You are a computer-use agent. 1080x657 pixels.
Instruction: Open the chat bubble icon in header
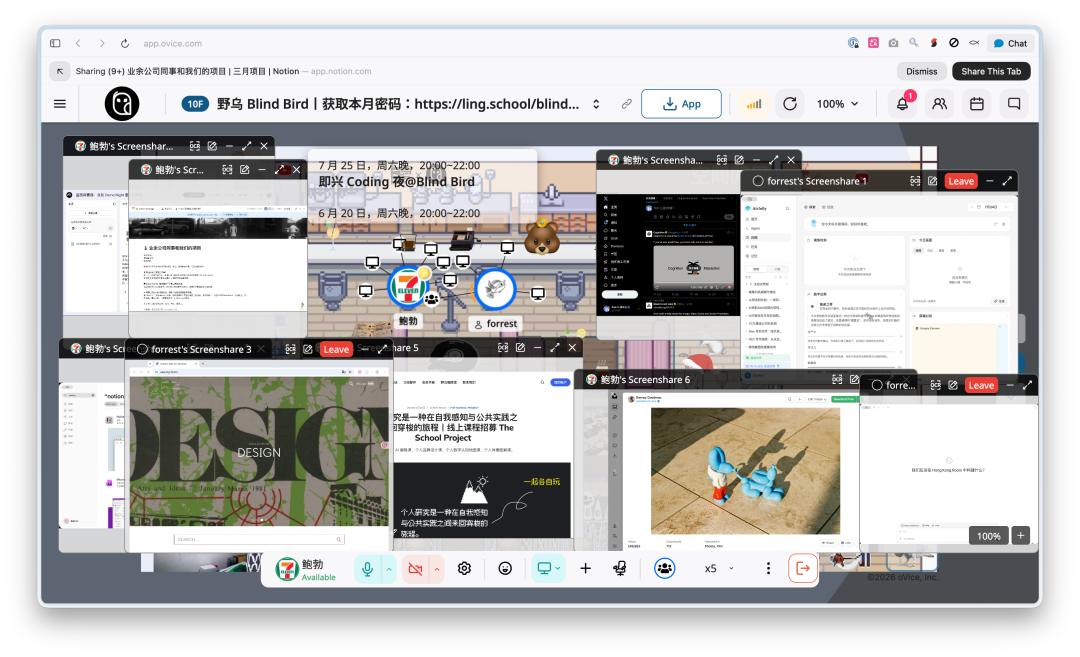tap(1014, 104)
